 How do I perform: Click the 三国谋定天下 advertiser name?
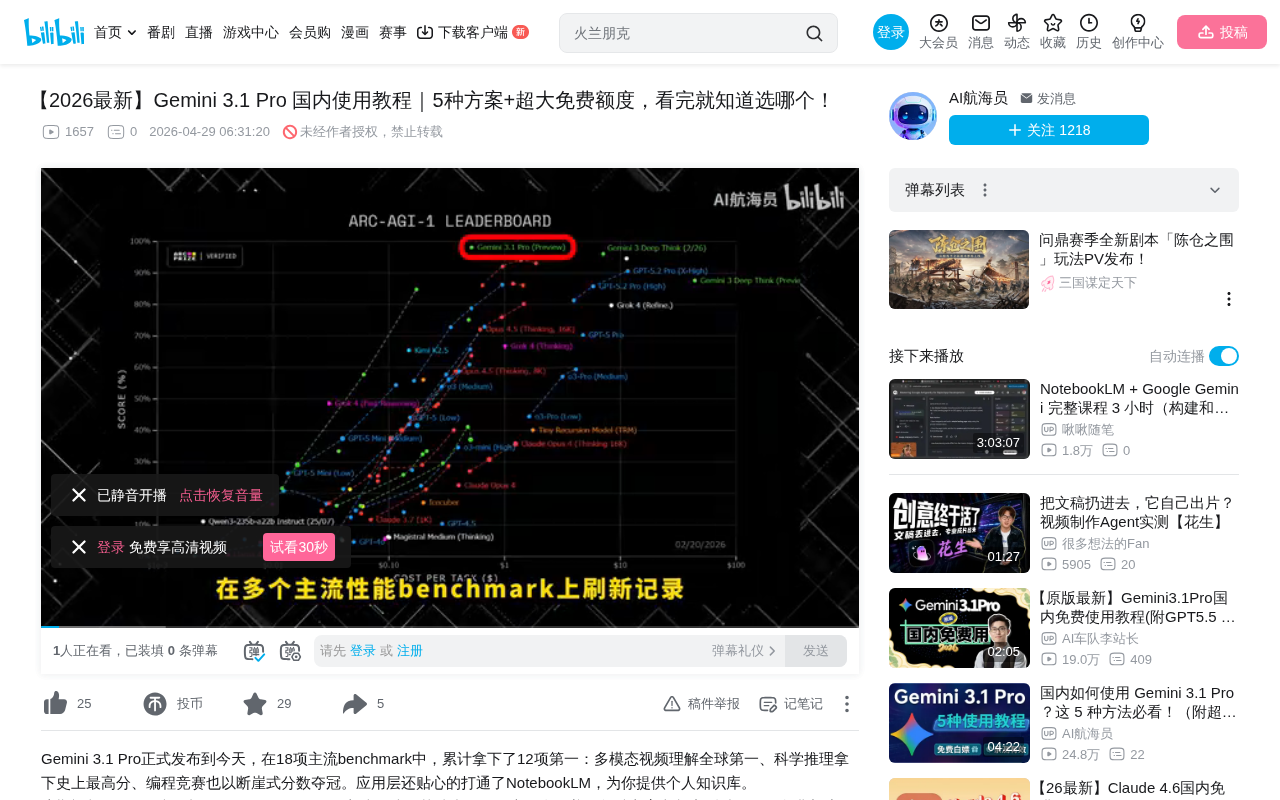point(1098,283)
